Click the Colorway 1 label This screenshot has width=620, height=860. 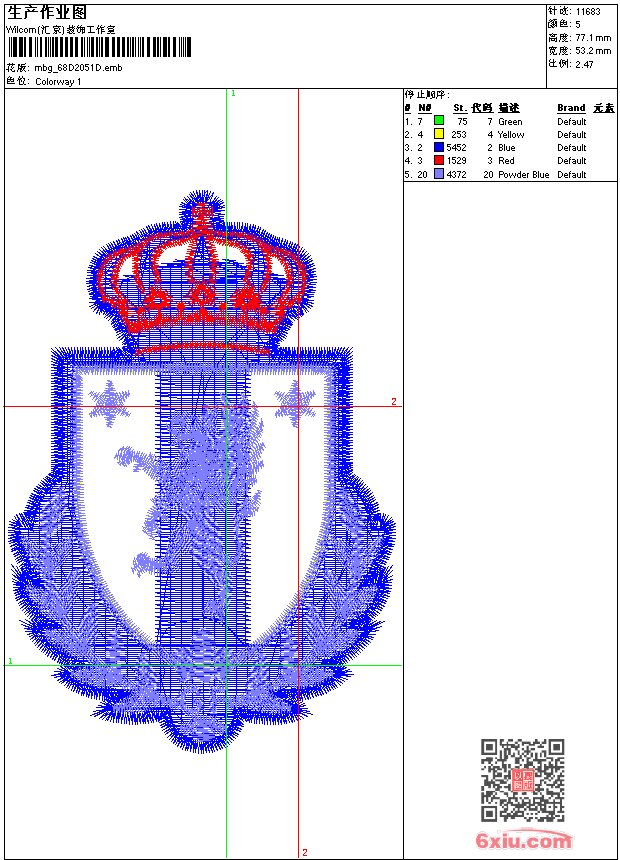[x=58, y=81]
